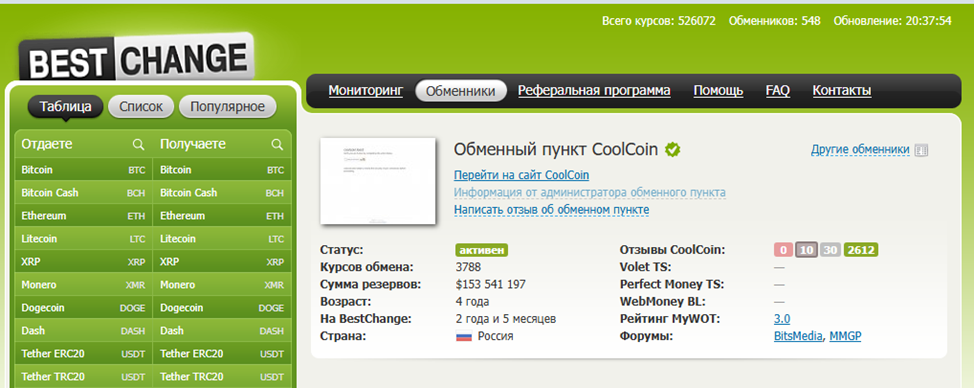Select Обменники in the navigation bar

pos(461,91)
